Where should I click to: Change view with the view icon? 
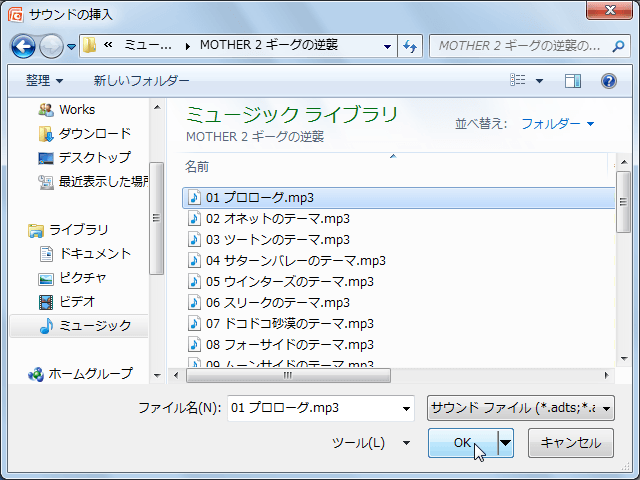518,80
